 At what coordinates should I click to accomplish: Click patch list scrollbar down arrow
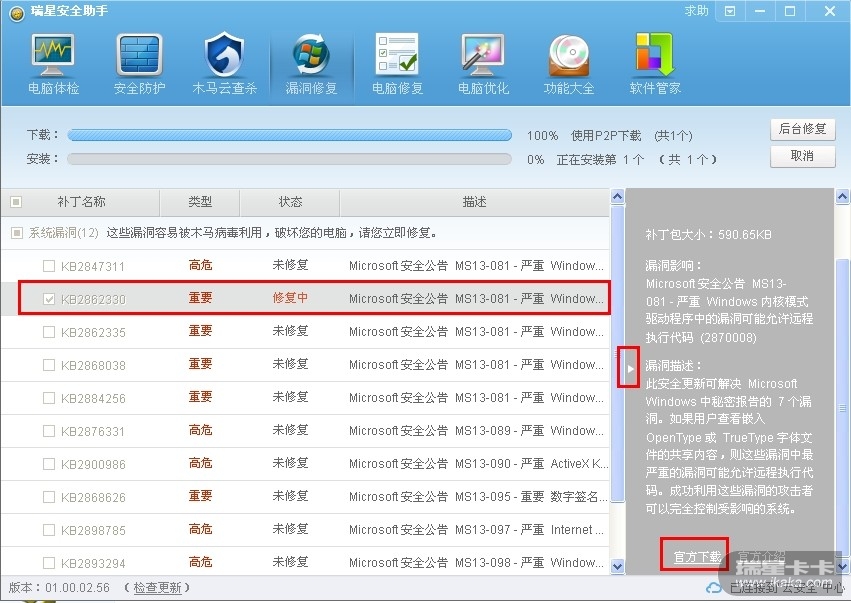coord(618,567)
